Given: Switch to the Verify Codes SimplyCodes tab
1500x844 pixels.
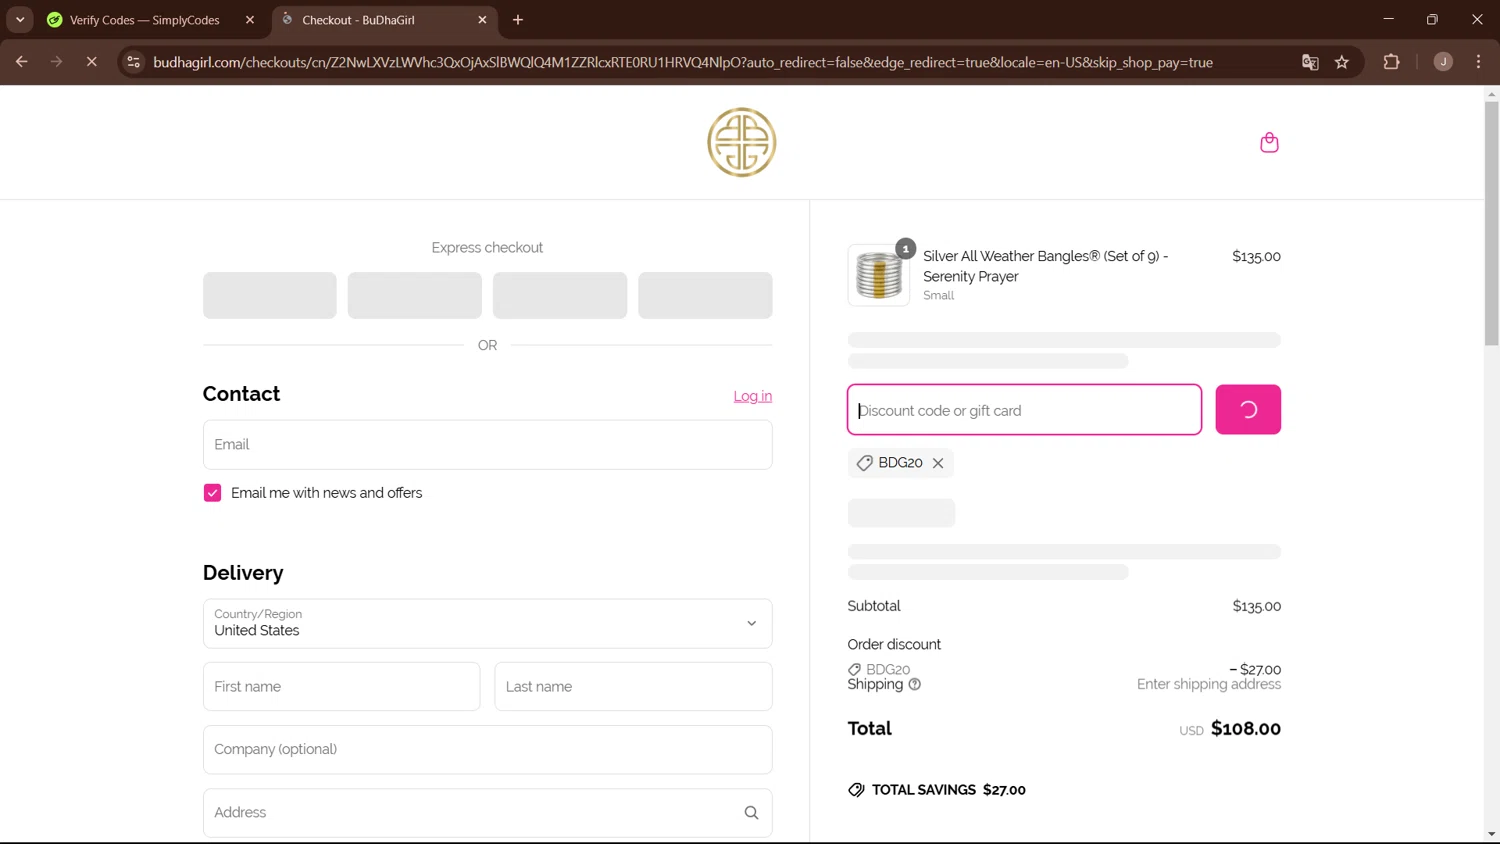Looking at the screenshot, I should (x=145, y=20).
